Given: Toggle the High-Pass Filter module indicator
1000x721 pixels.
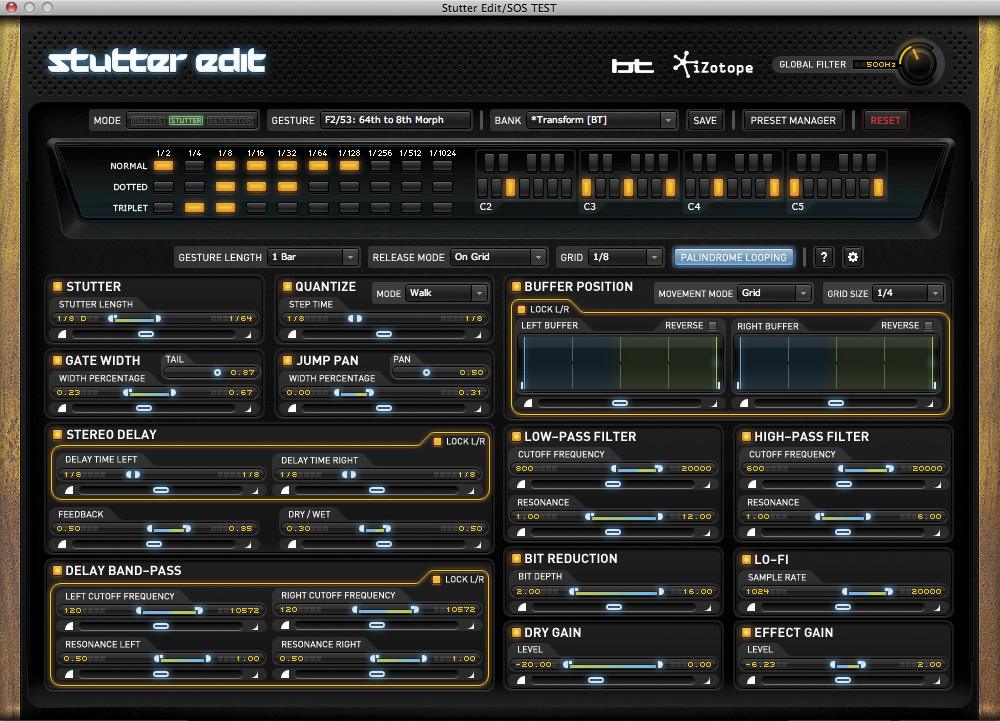Looking at the screenshot, I should pyautogui.click(x=746, y=437).
